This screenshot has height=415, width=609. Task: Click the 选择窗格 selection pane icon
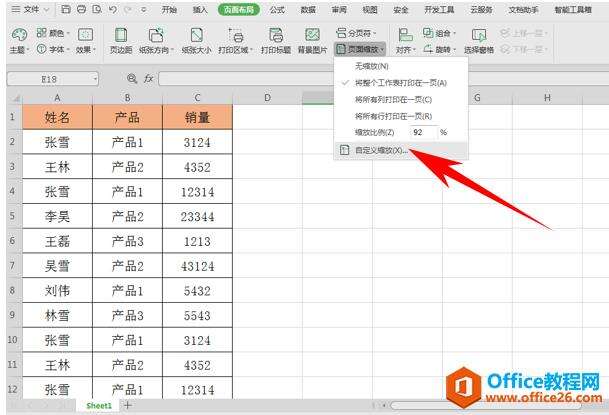479,41
